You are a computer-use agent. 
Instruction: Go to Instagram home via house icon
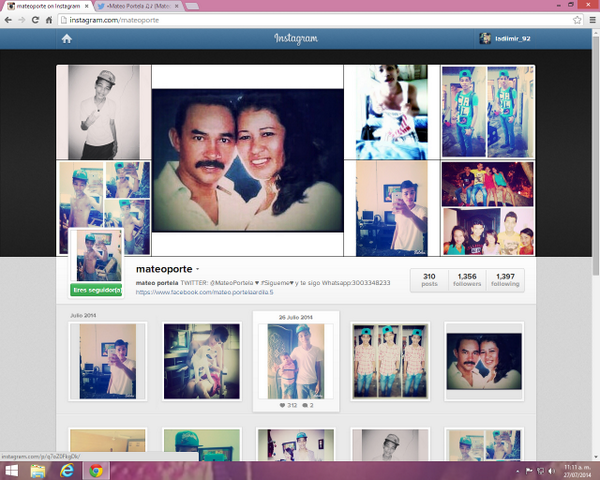pos(67,39)
